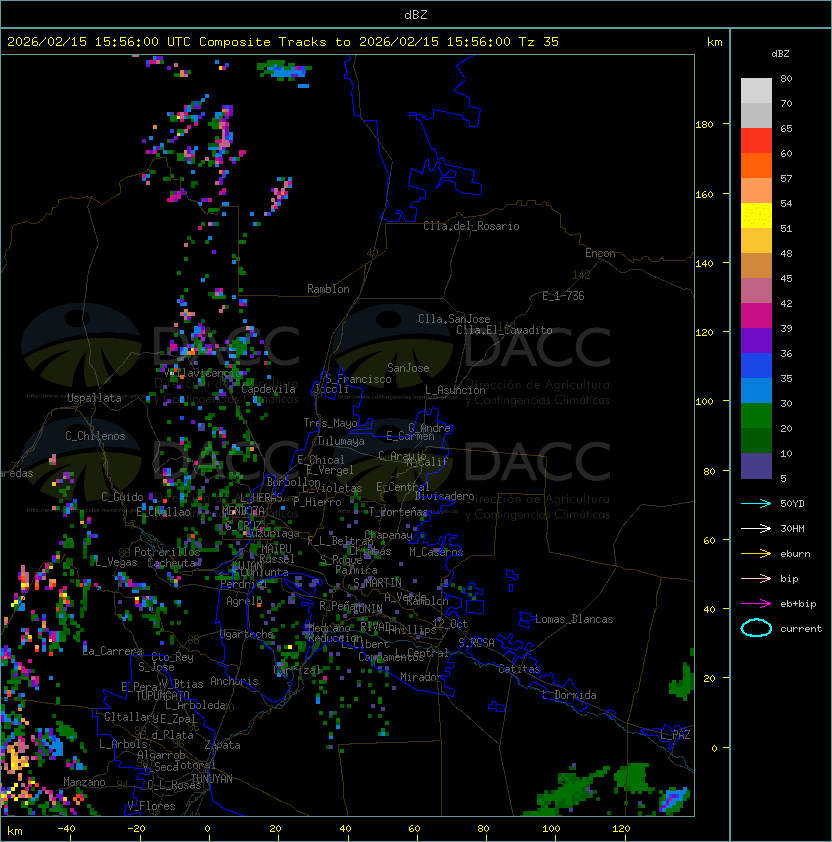Click the 'Lomas_Blancas' map label
The width and height of the screenshot is (832, 842).
click(x=574, y=619)
